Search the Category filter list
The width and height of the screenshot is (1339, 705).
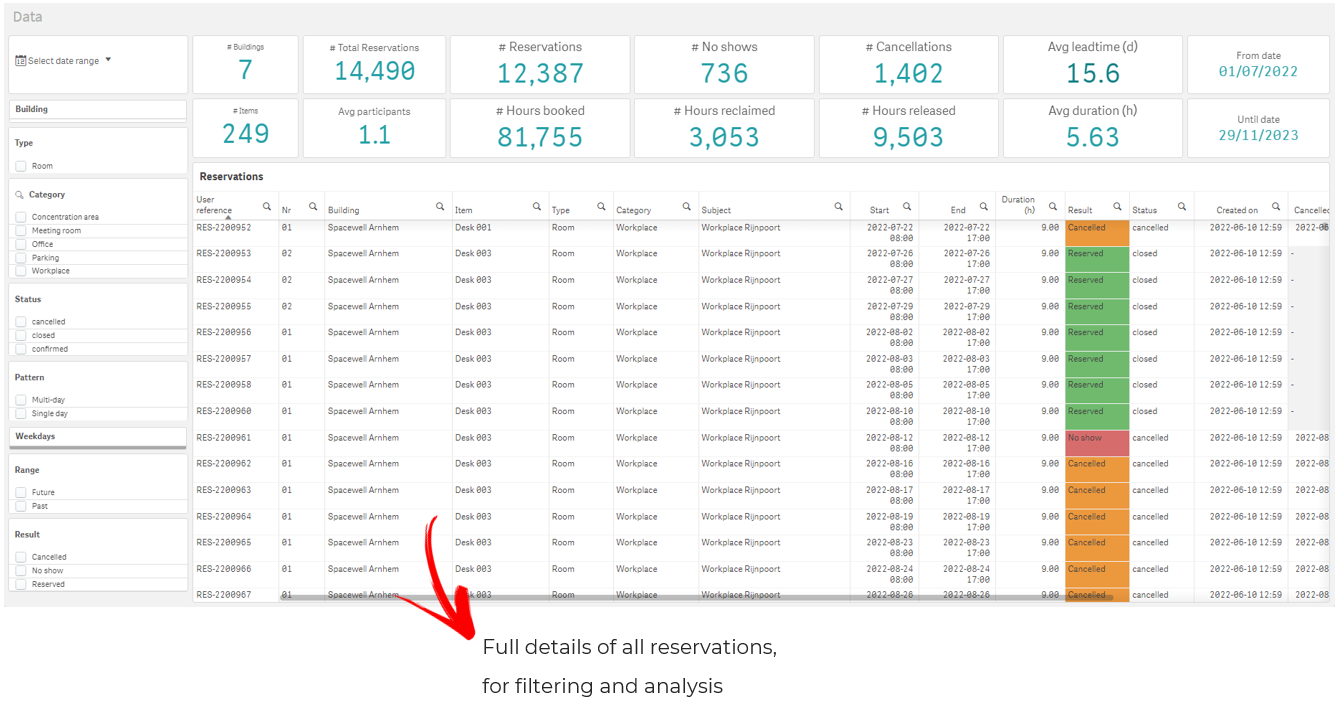(x=19, y=195)
